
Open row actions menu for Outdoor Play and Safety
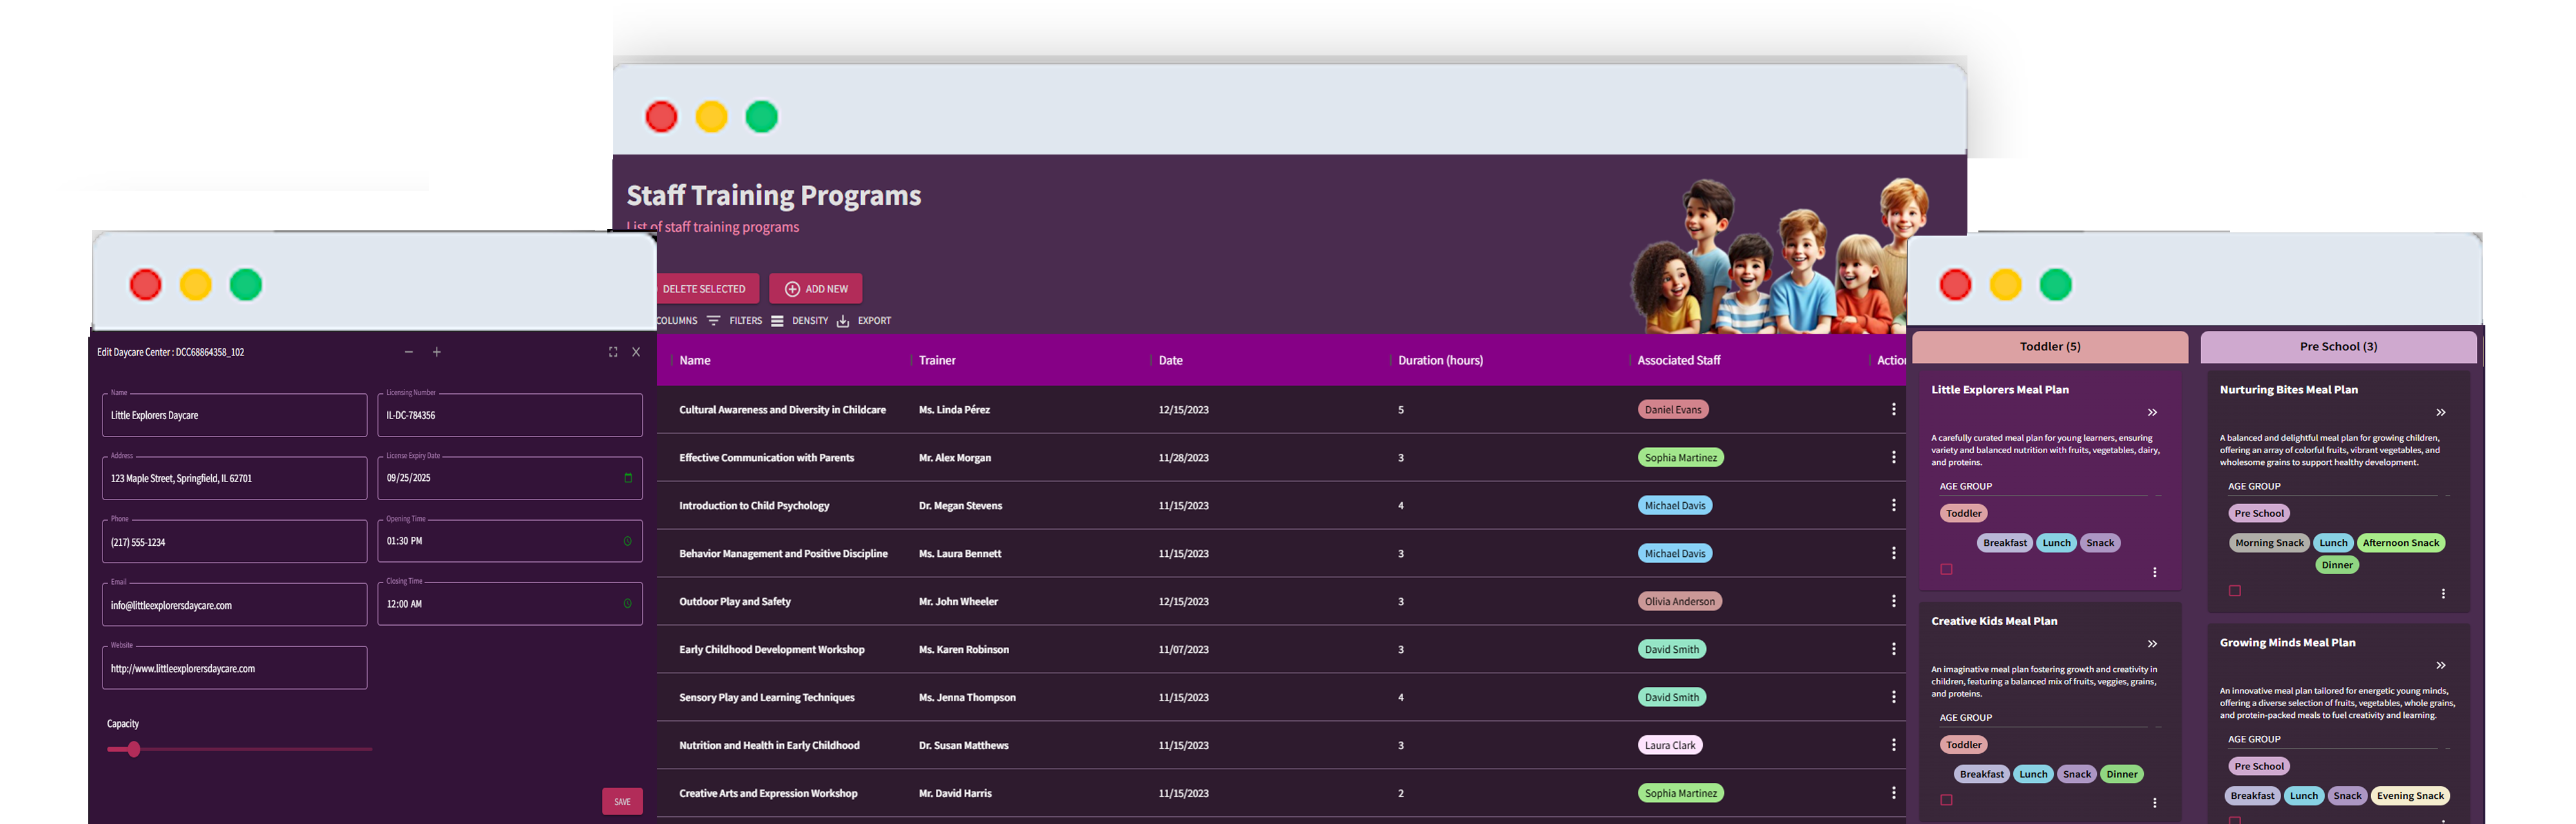(x=1893, y=601)
